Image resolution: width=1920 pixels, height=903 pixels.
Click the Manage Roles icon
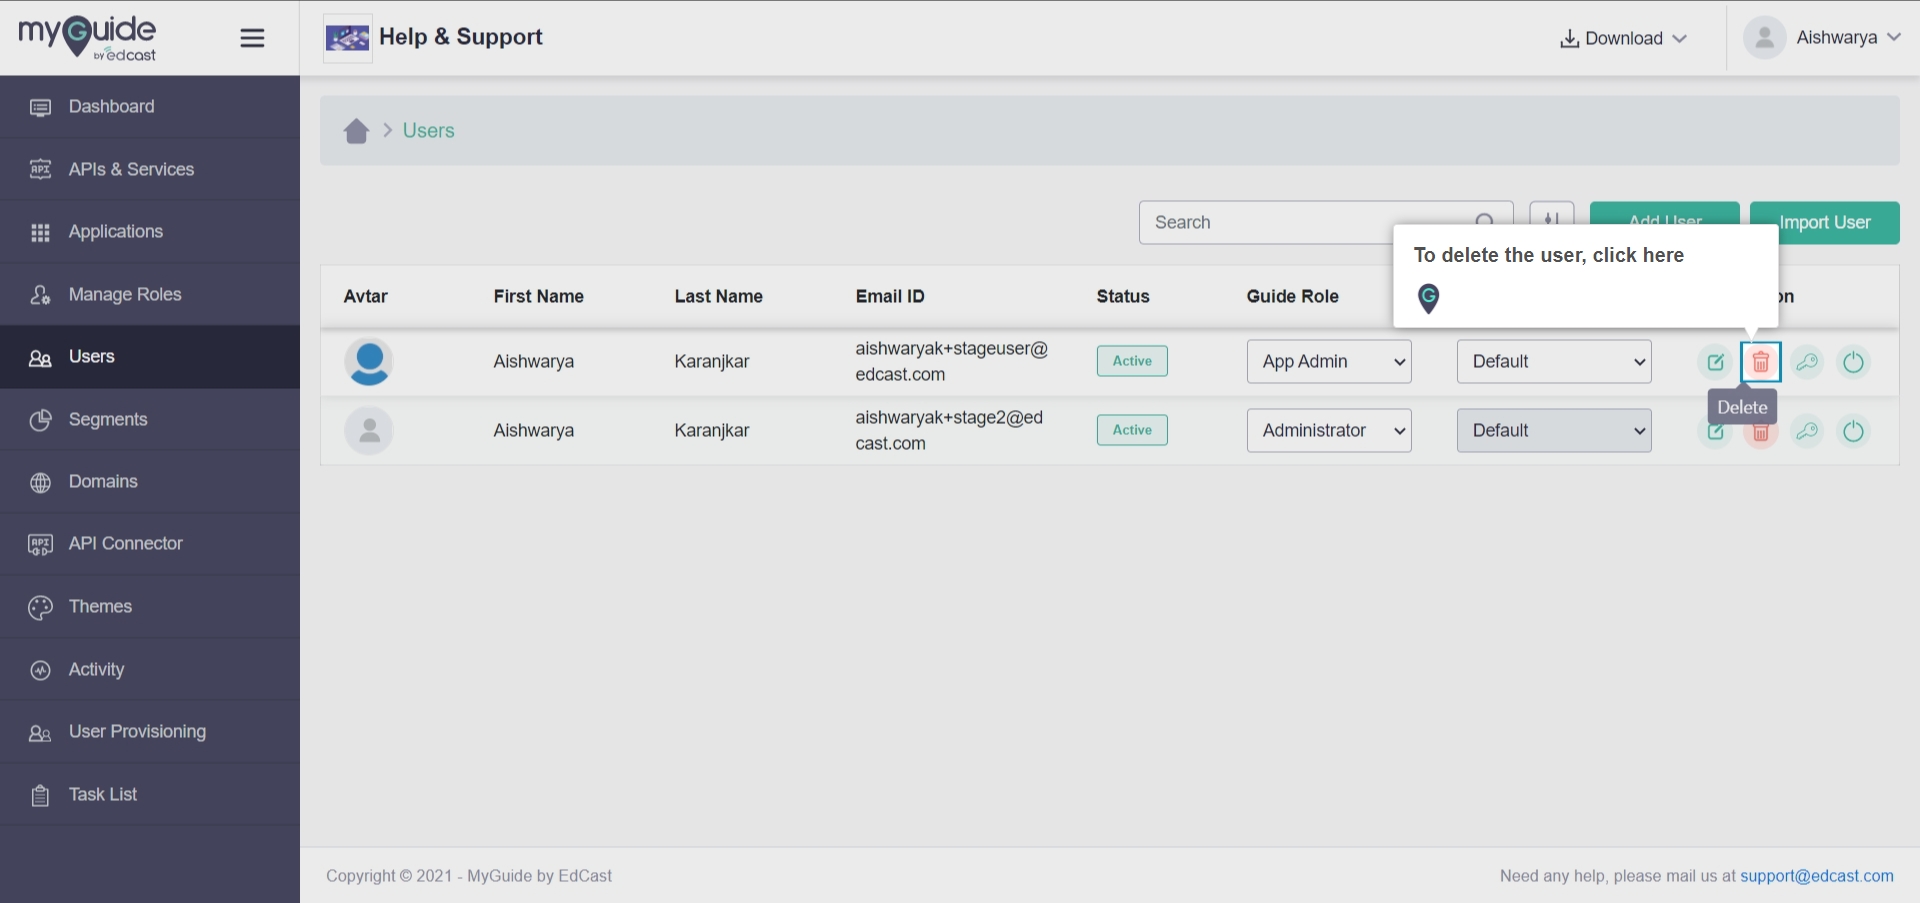(x=40, y=295)
